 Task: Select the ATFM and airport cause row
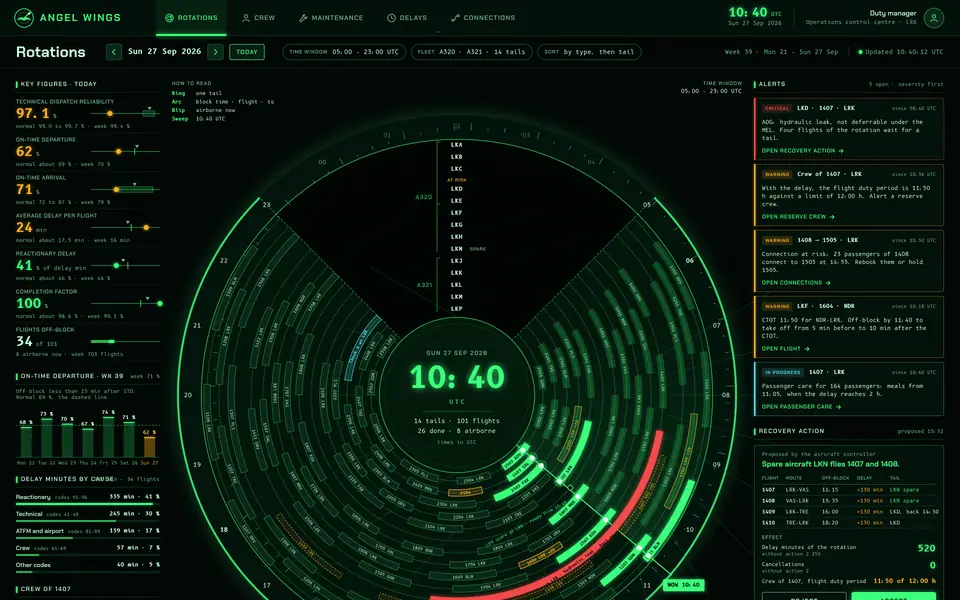click(x=88, y=533)
